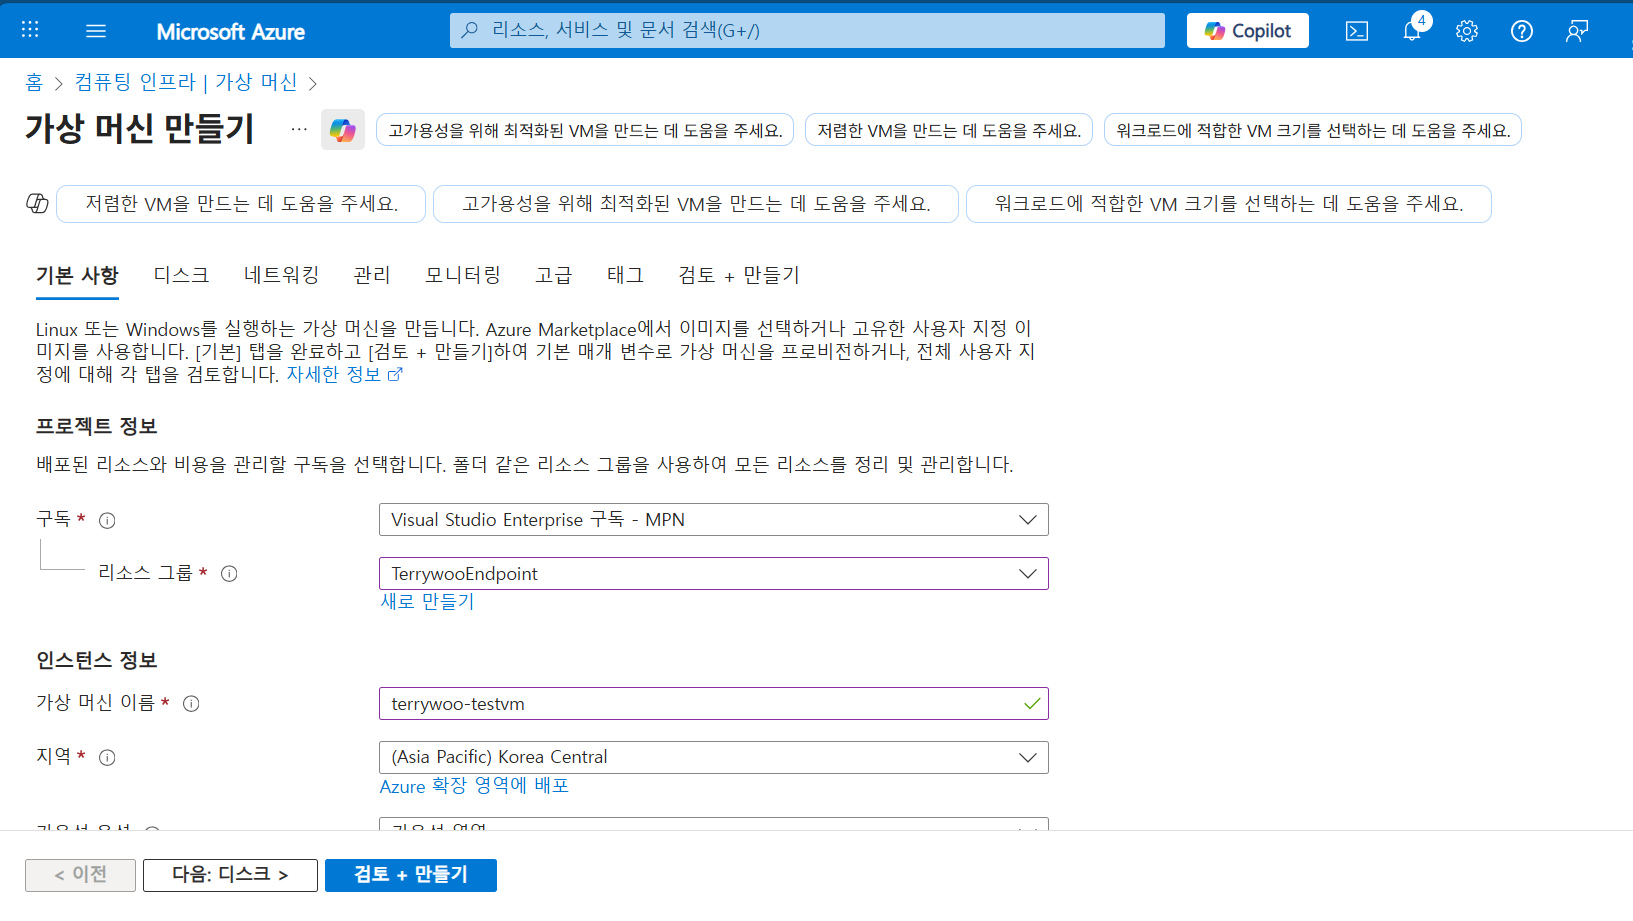1633x921 pixels.
Task: Click the < 이전 button
Action: point(80,875)
